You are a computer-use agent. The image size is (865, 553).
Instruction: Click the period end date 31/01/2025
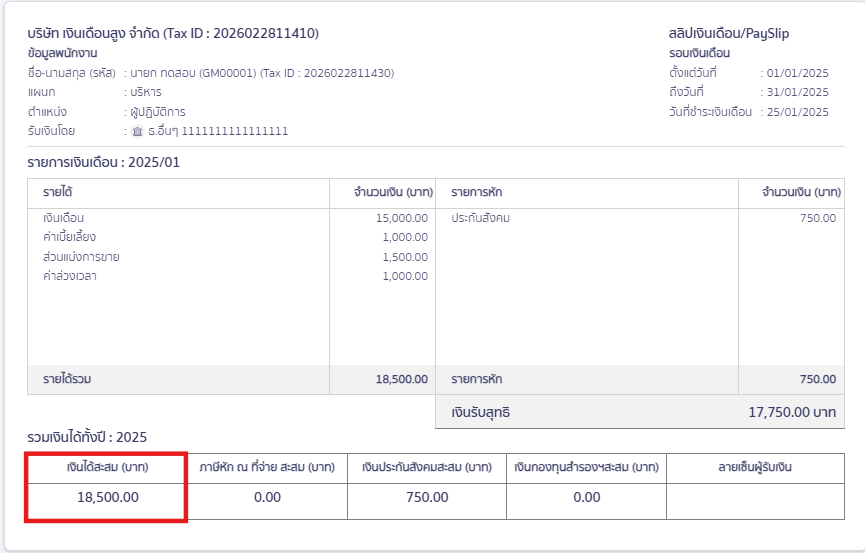pyautogui.click(x=798, y=92)
